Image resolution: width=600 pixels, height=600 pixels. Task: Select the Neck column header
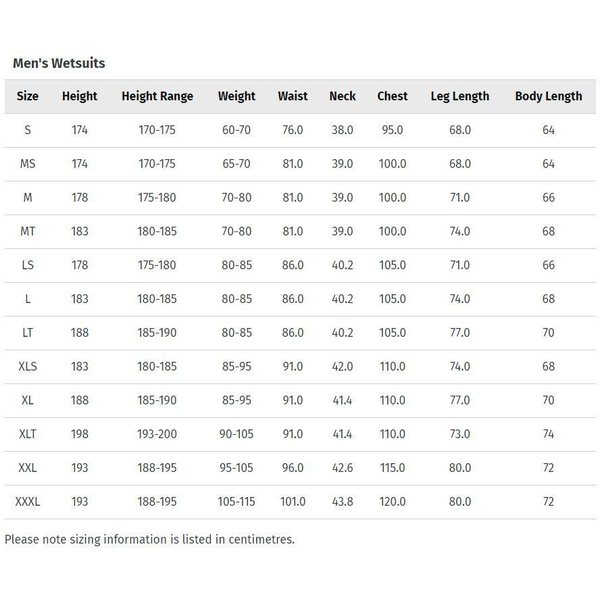(x=342, y=96)
